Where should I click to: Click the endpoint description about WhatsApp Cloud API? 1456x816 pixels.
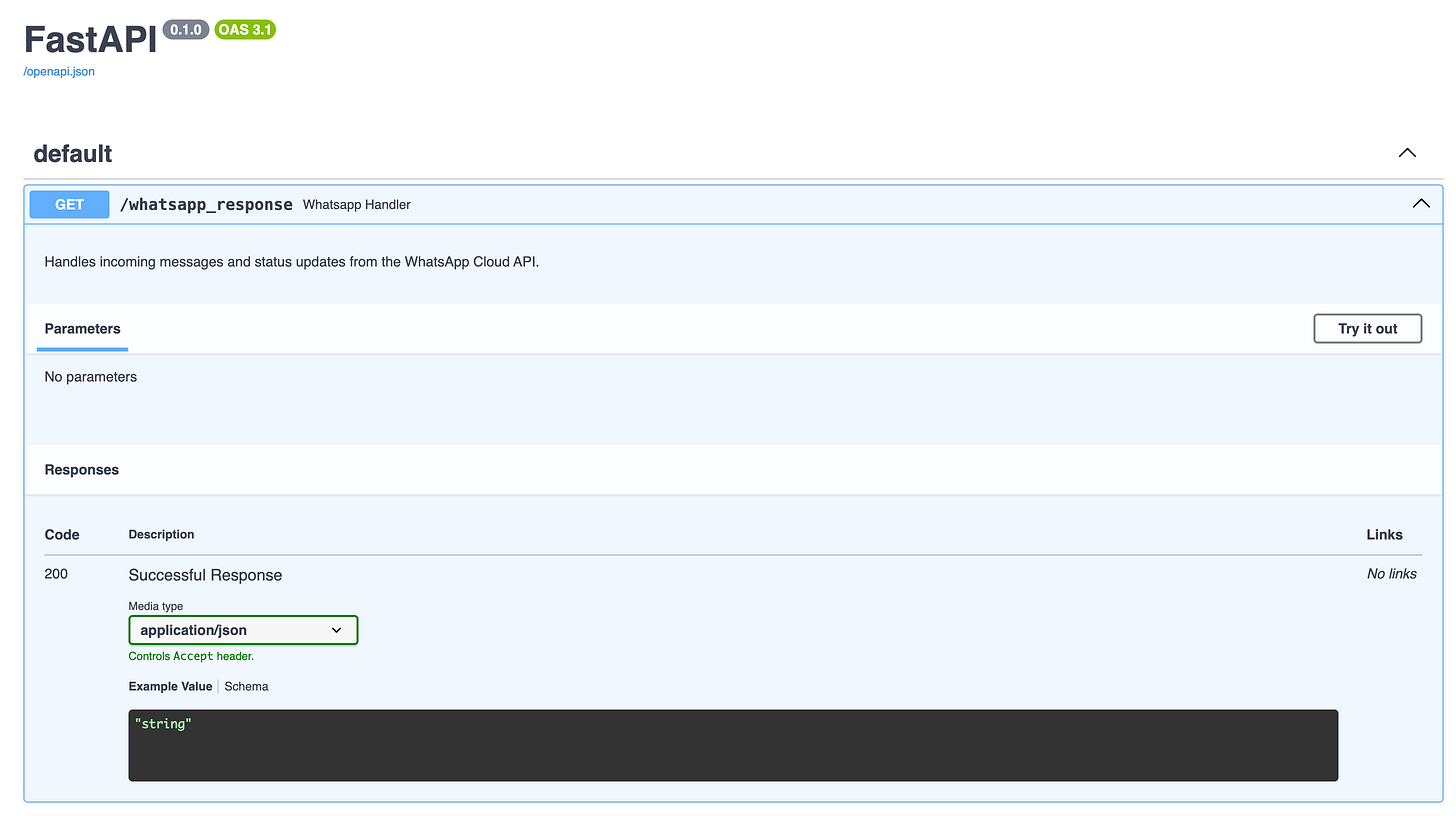click(x=292, y=262)
